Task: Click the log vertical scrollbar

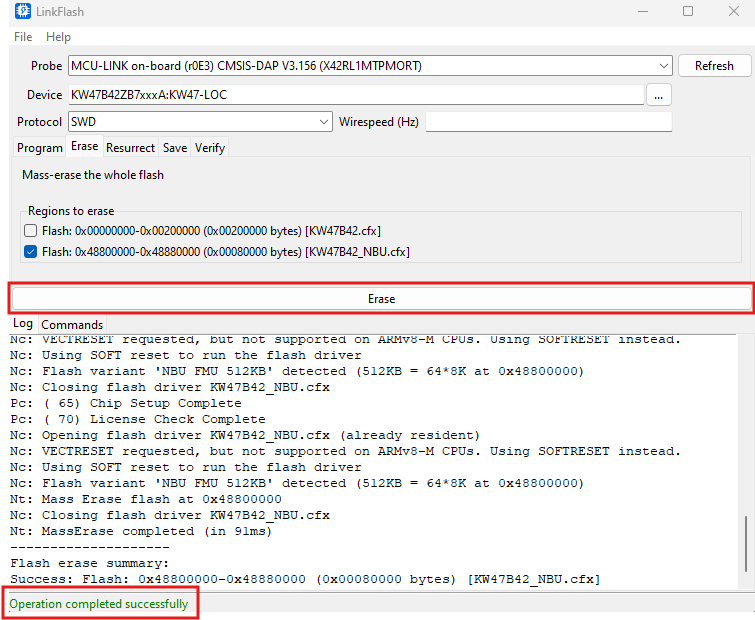Action: (745, 460)
